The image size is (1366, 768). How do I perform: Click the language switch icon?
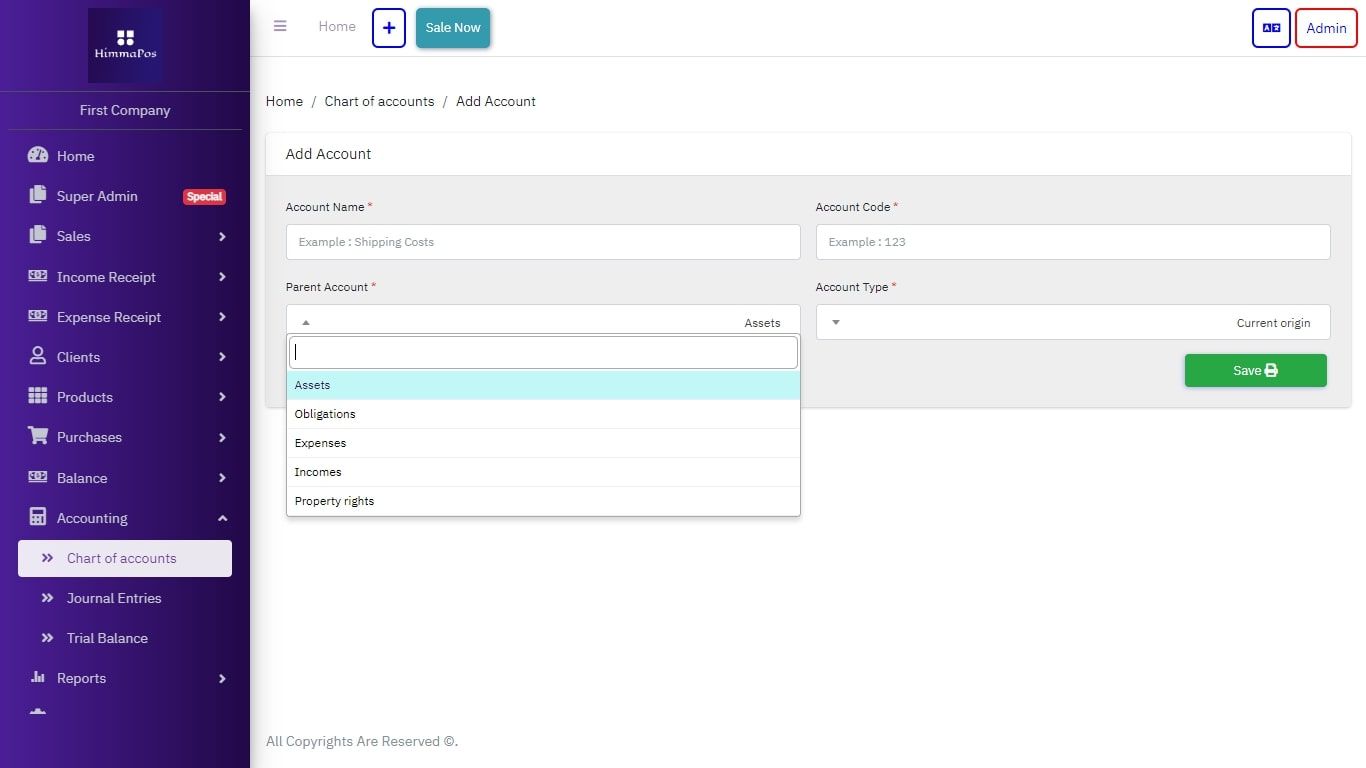click(x=1271, y=28)
